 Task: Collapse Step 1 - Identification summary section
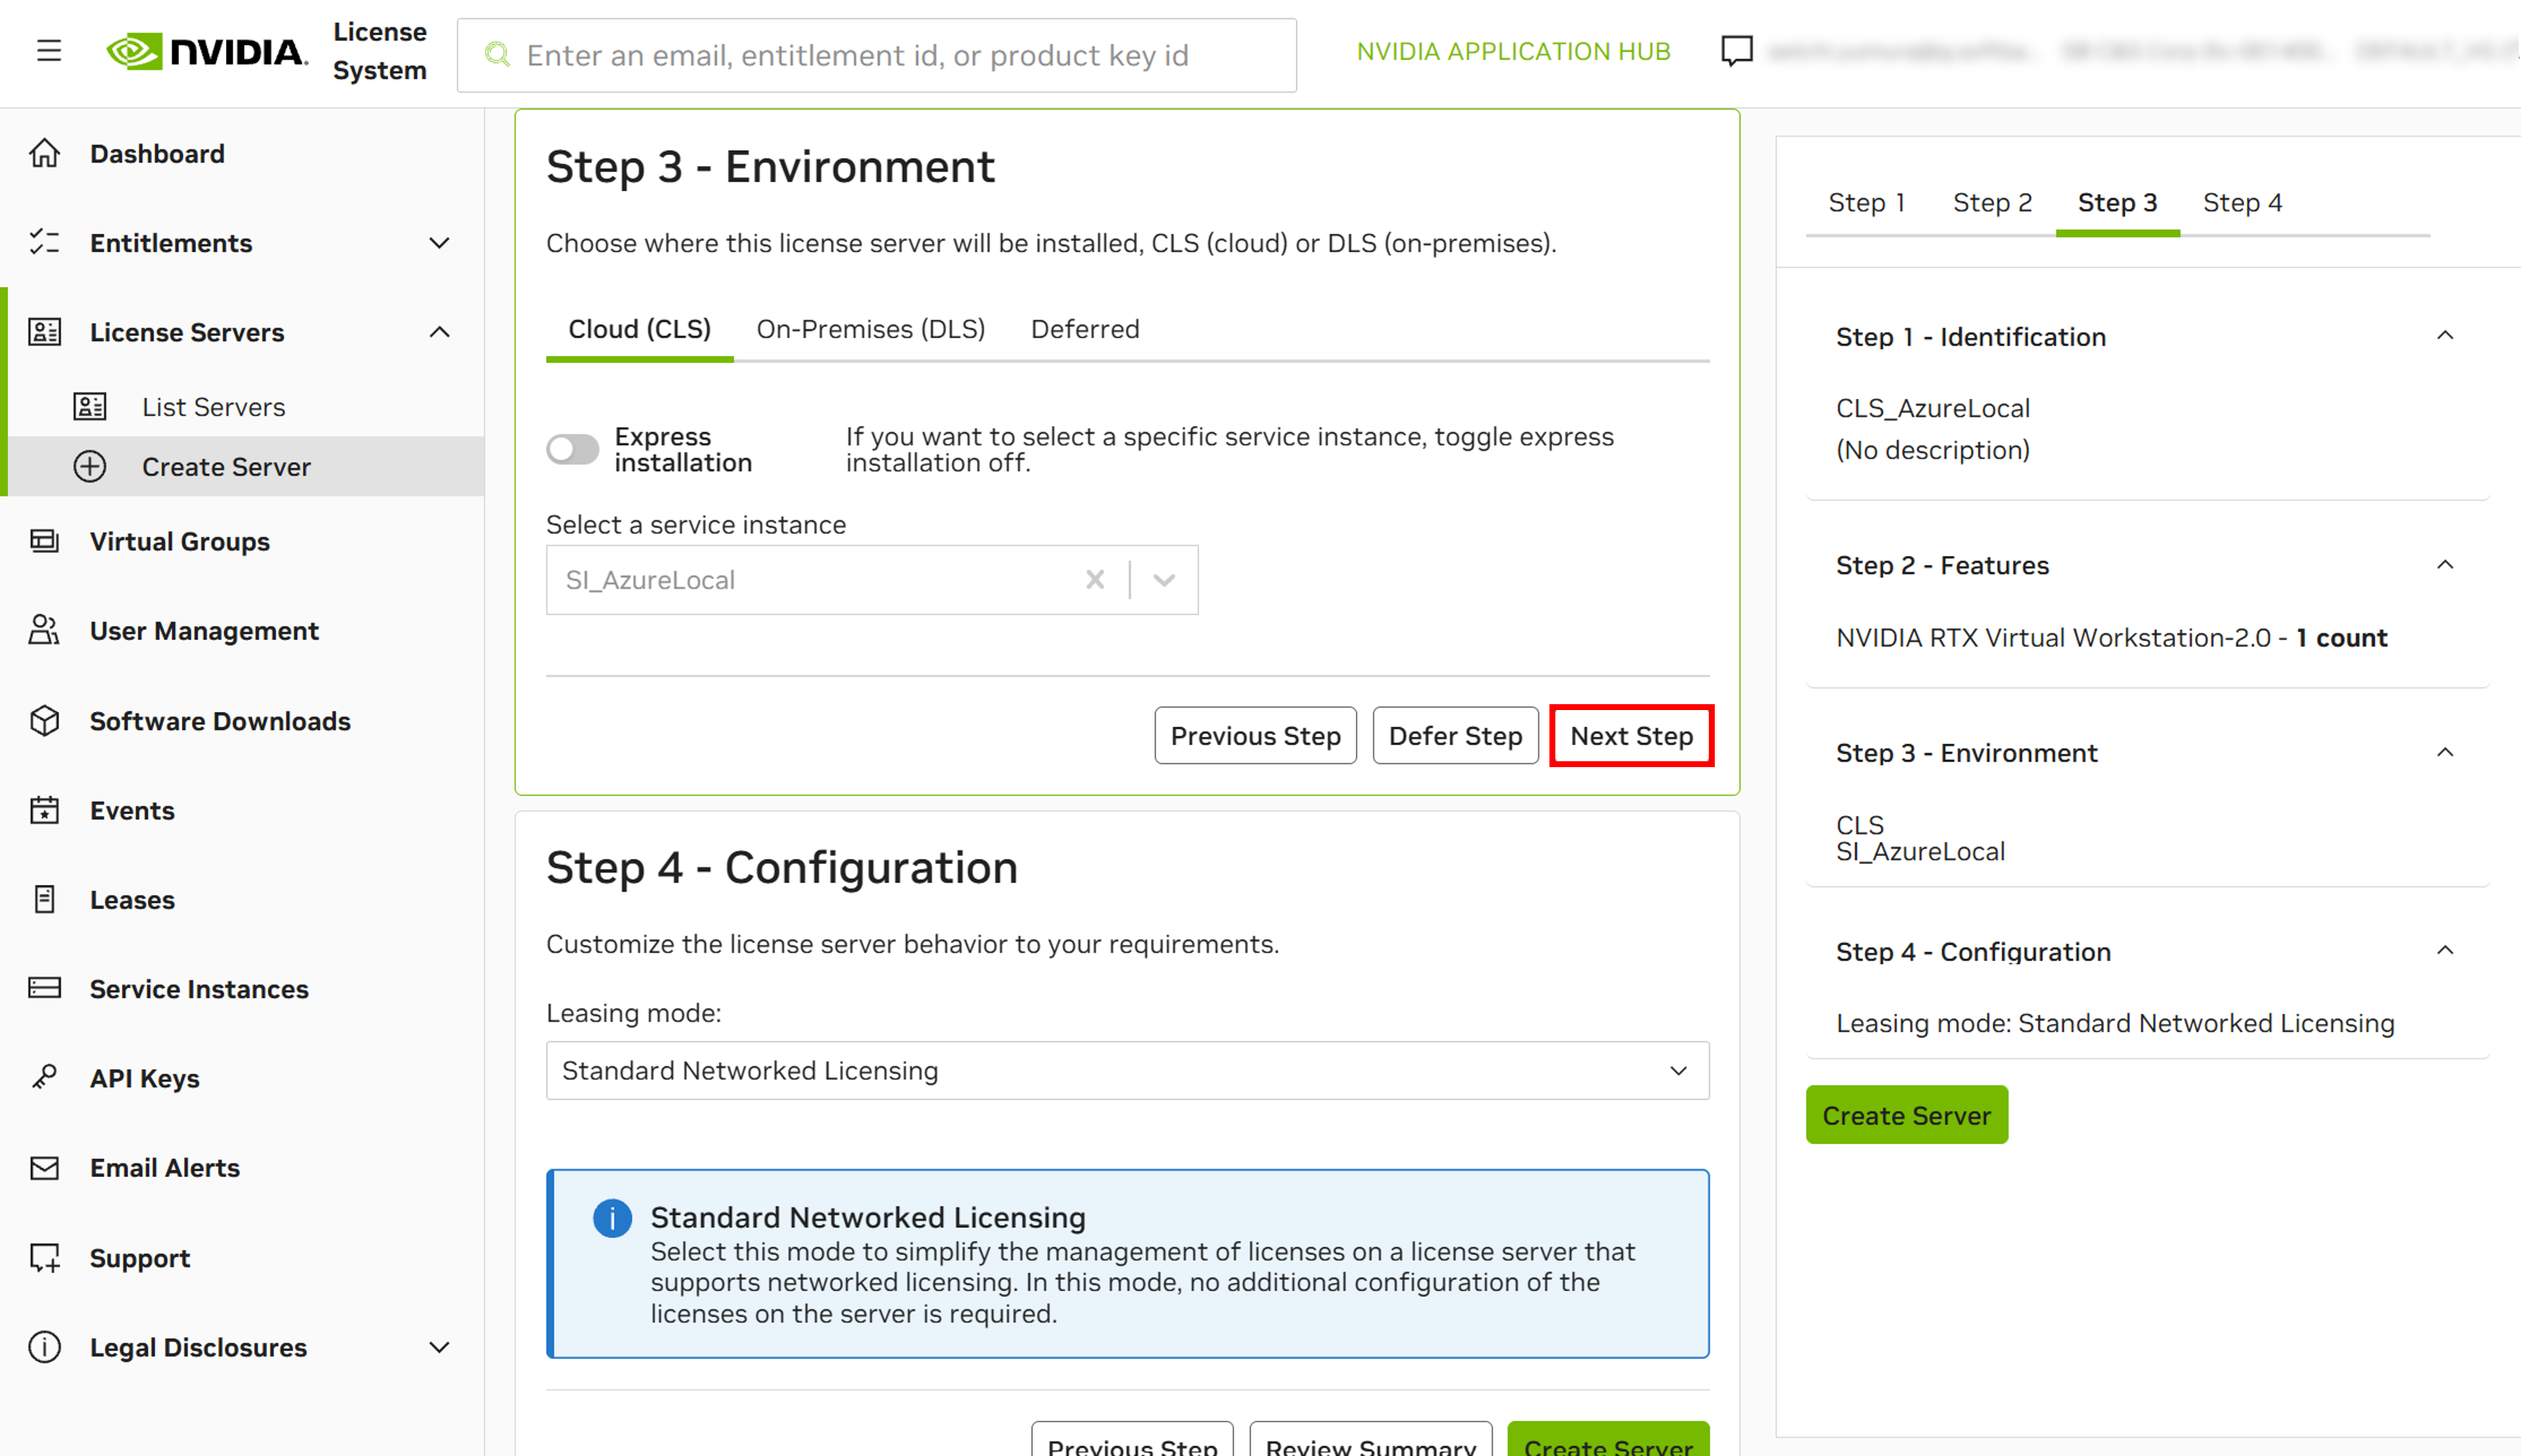[x=2445, y=336]
